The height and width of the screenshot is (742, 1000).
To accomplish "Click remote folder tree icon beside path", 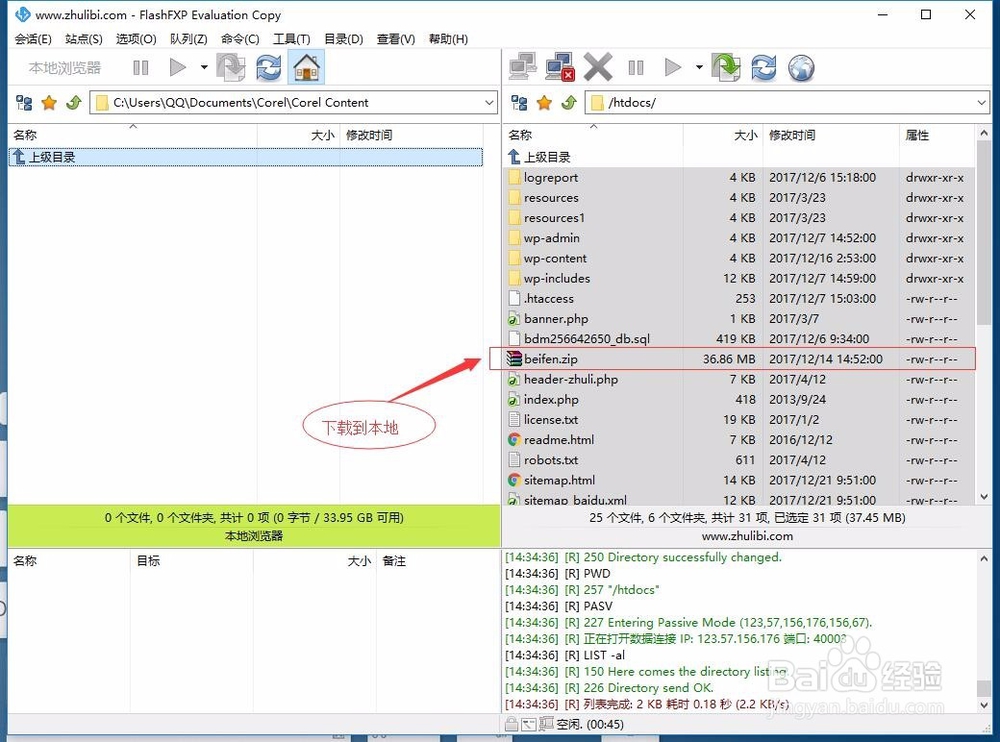I will tap(519, 102).
